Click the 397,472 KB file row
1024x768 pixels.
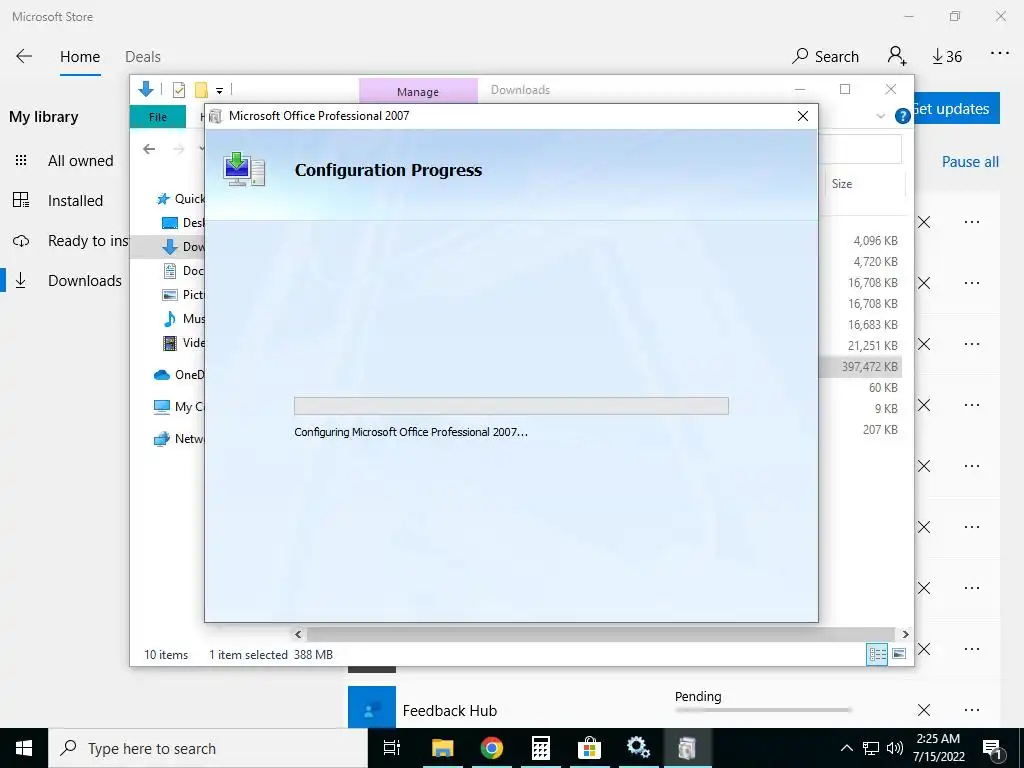860,366
